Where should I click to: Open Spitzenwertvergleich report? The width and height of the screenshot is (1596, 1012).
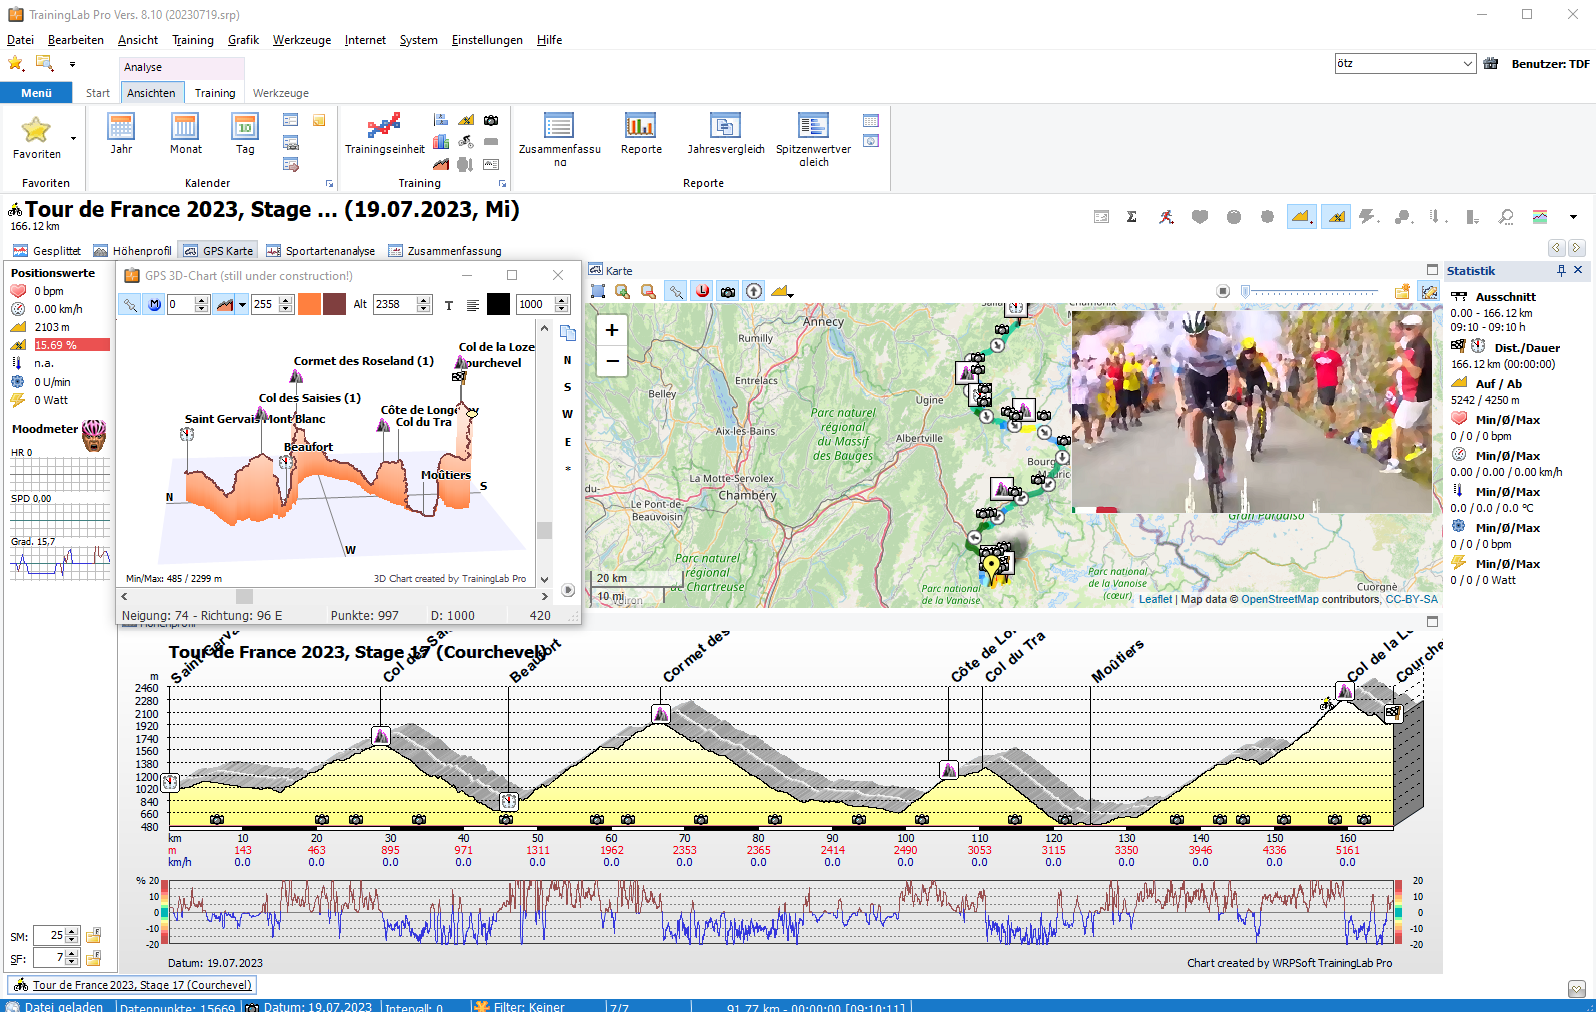(x=814, y=139)
